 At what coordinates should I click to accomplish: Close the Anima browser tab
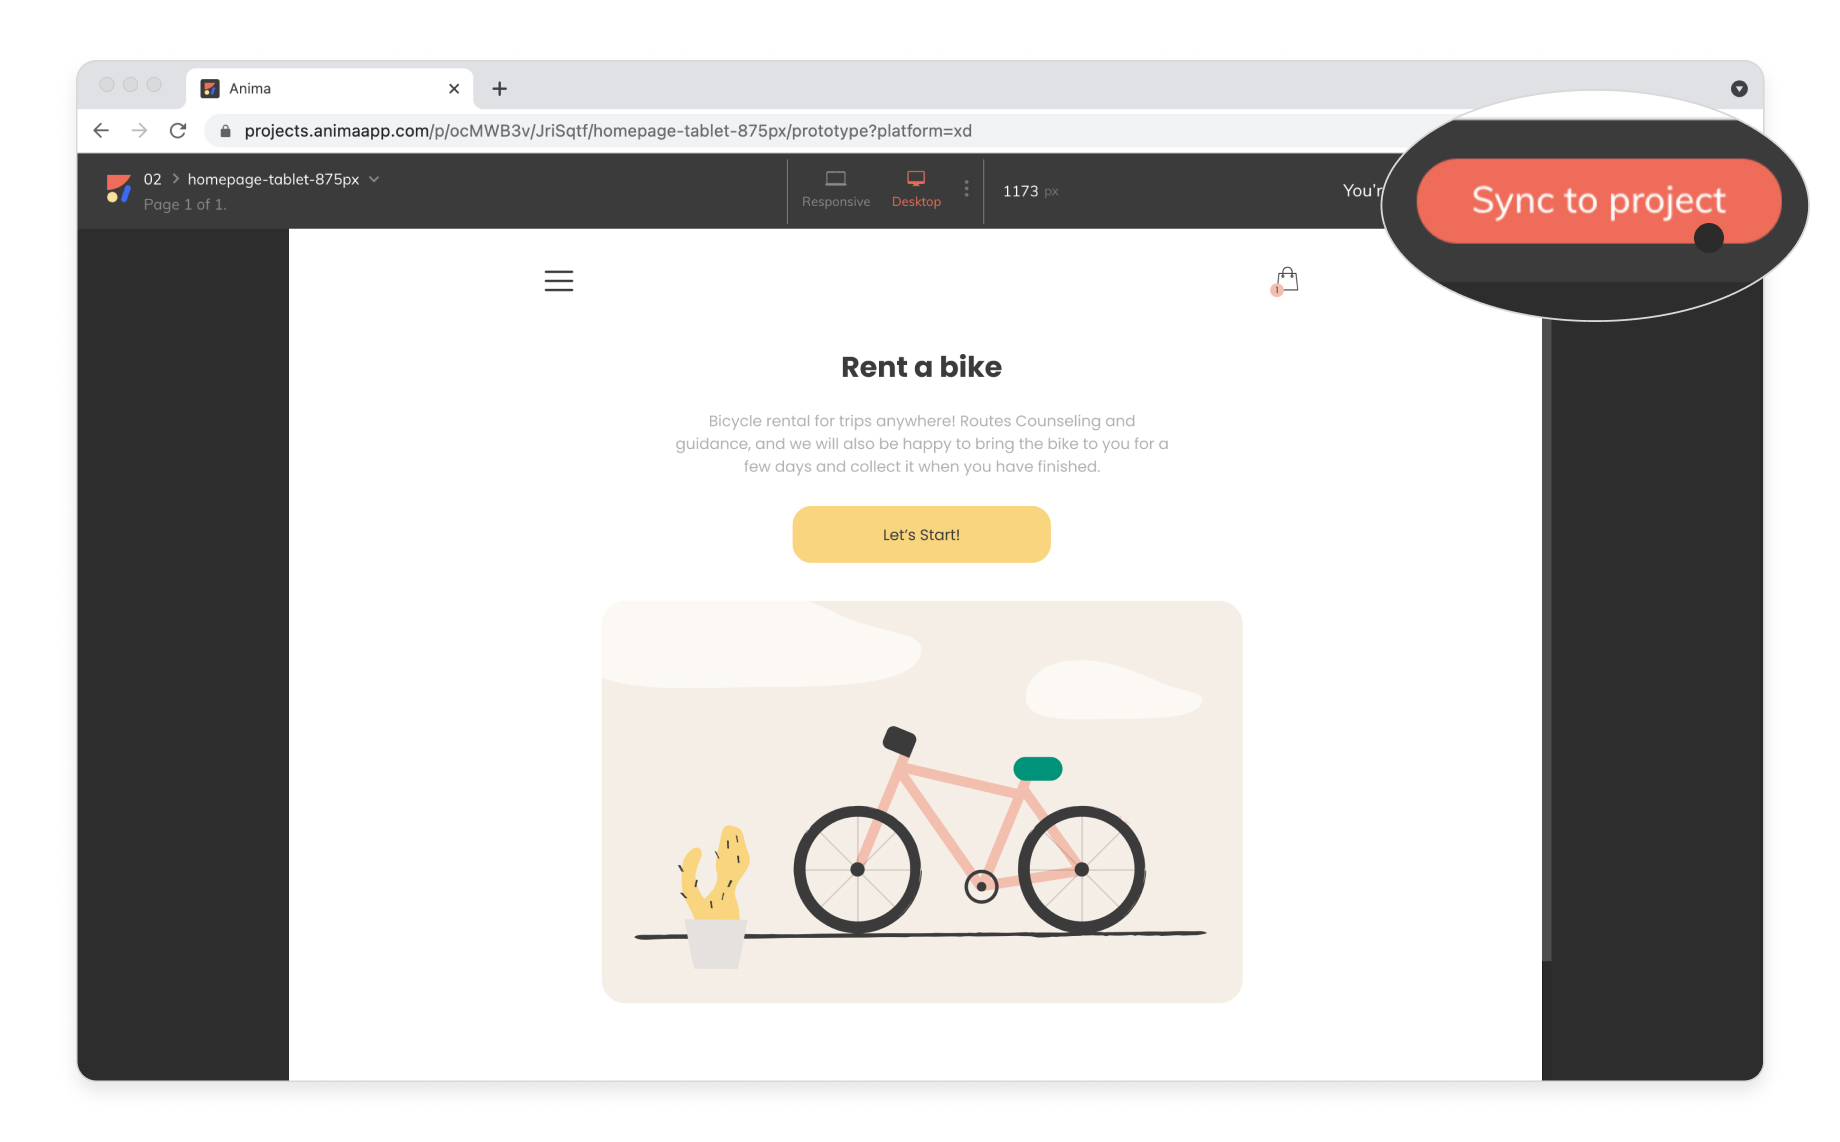[454, 89]
